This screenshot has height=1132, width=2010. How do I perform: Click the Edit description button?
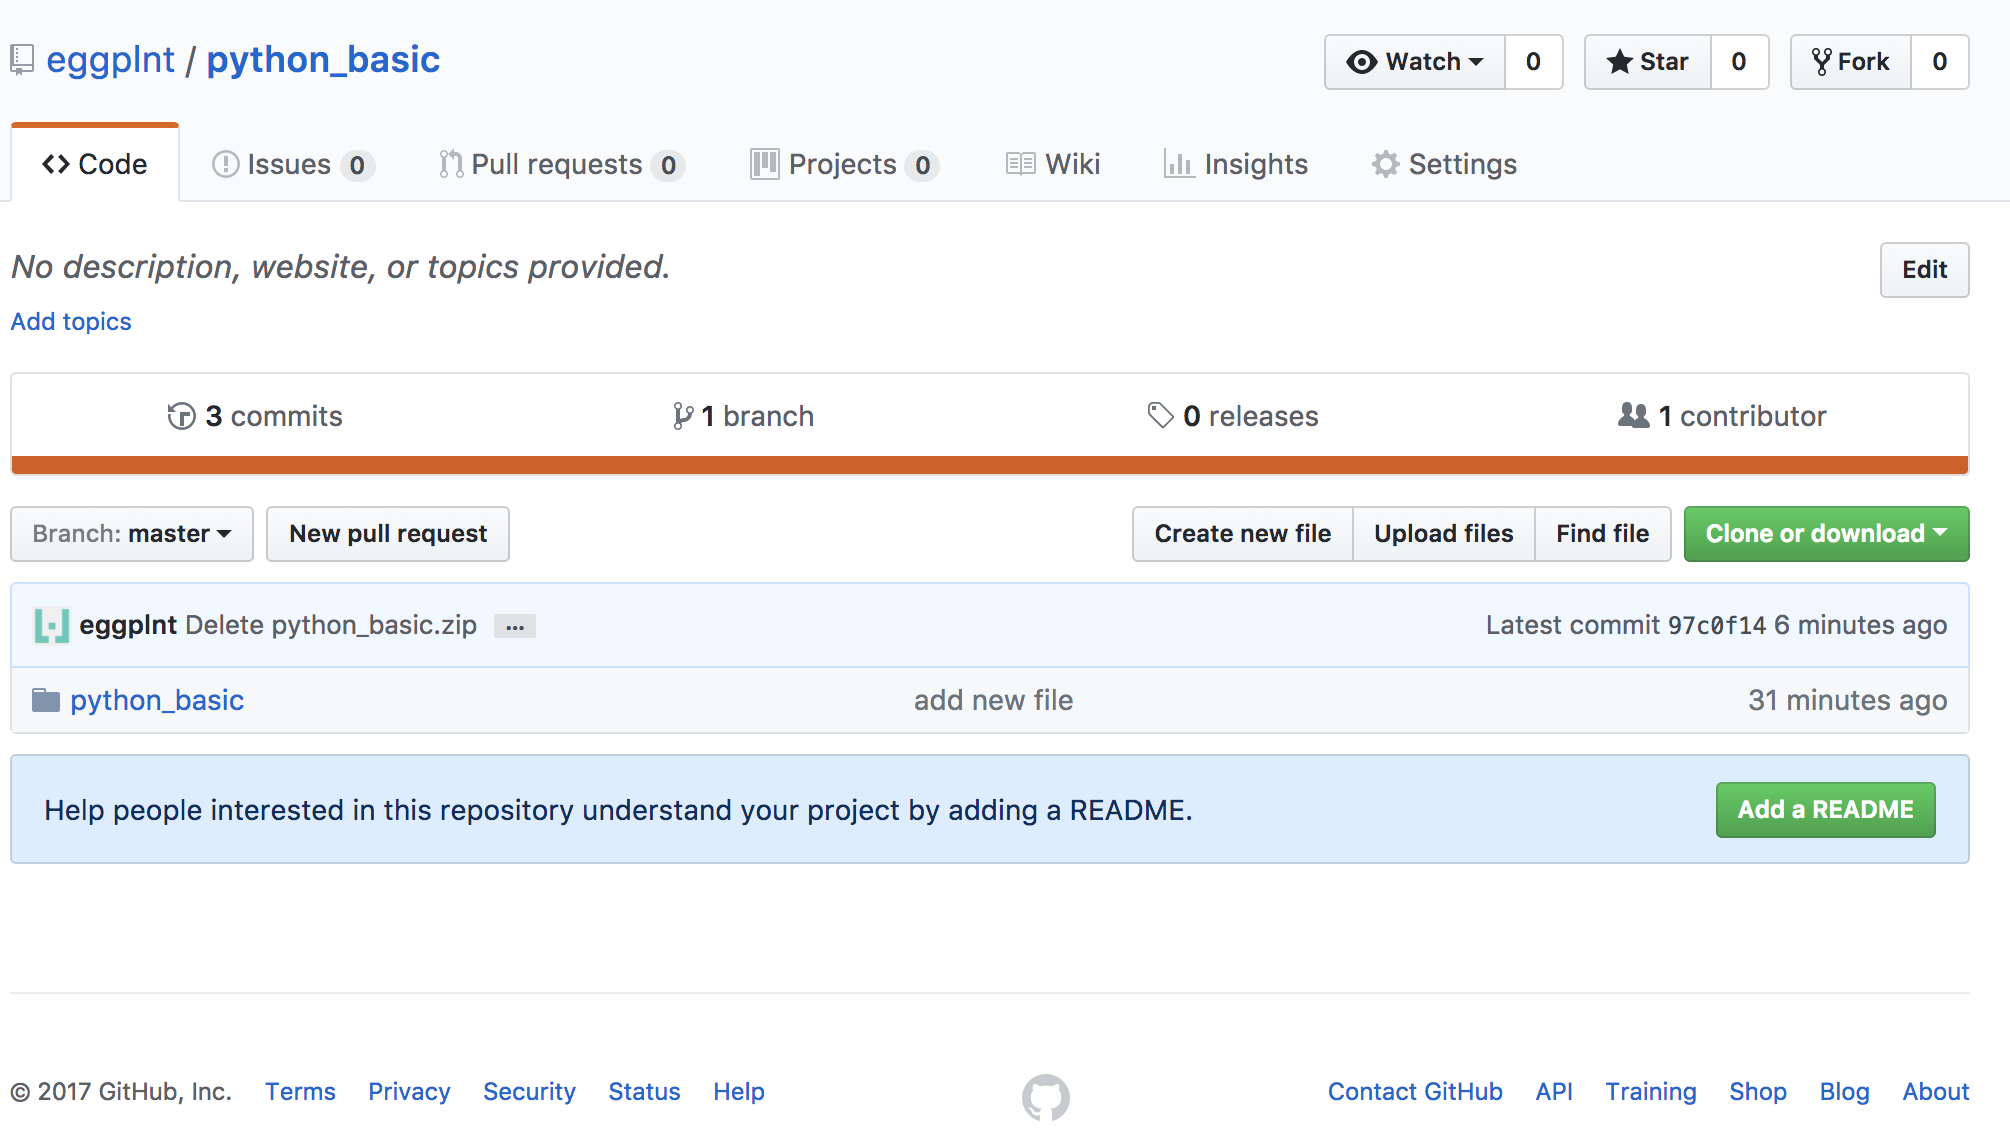tap(1924, 270)
